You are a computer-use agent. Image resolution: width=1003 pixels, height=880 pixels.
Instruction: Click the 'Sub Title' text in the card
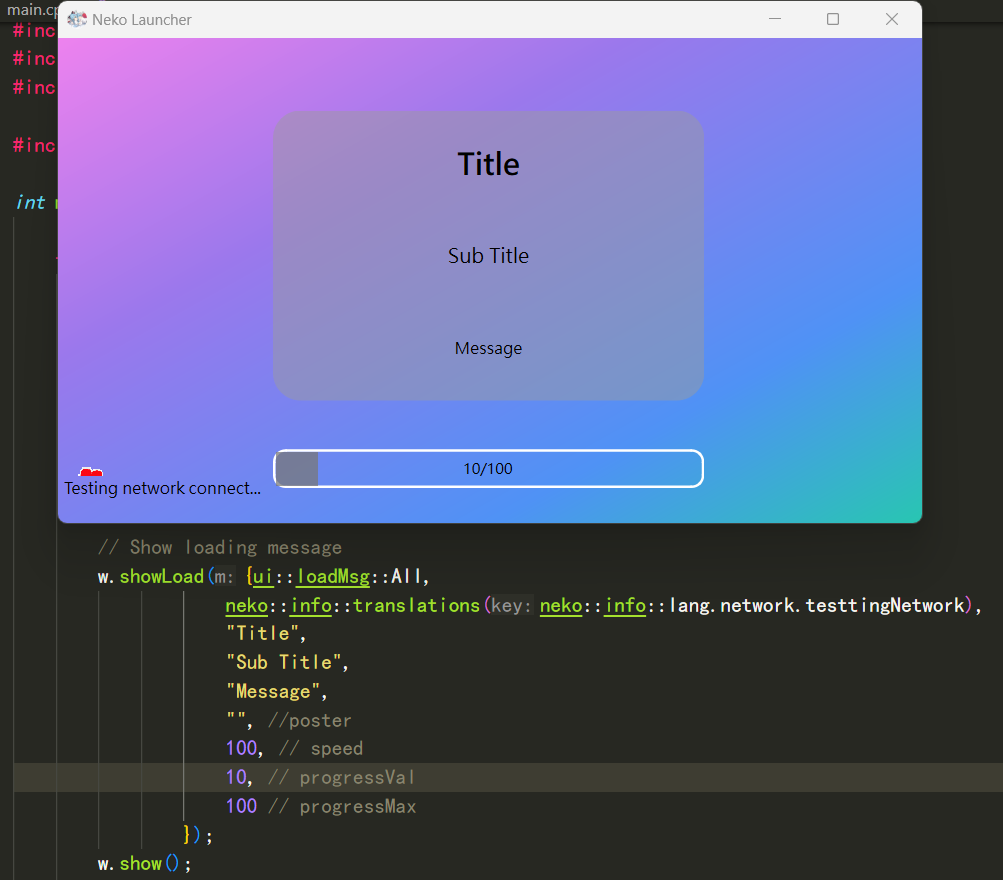[489, 256]
